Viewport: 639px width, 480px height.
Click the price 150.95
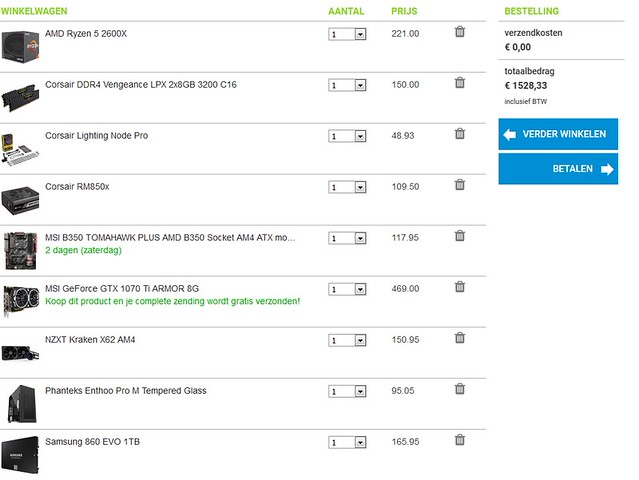coord(405,339)
